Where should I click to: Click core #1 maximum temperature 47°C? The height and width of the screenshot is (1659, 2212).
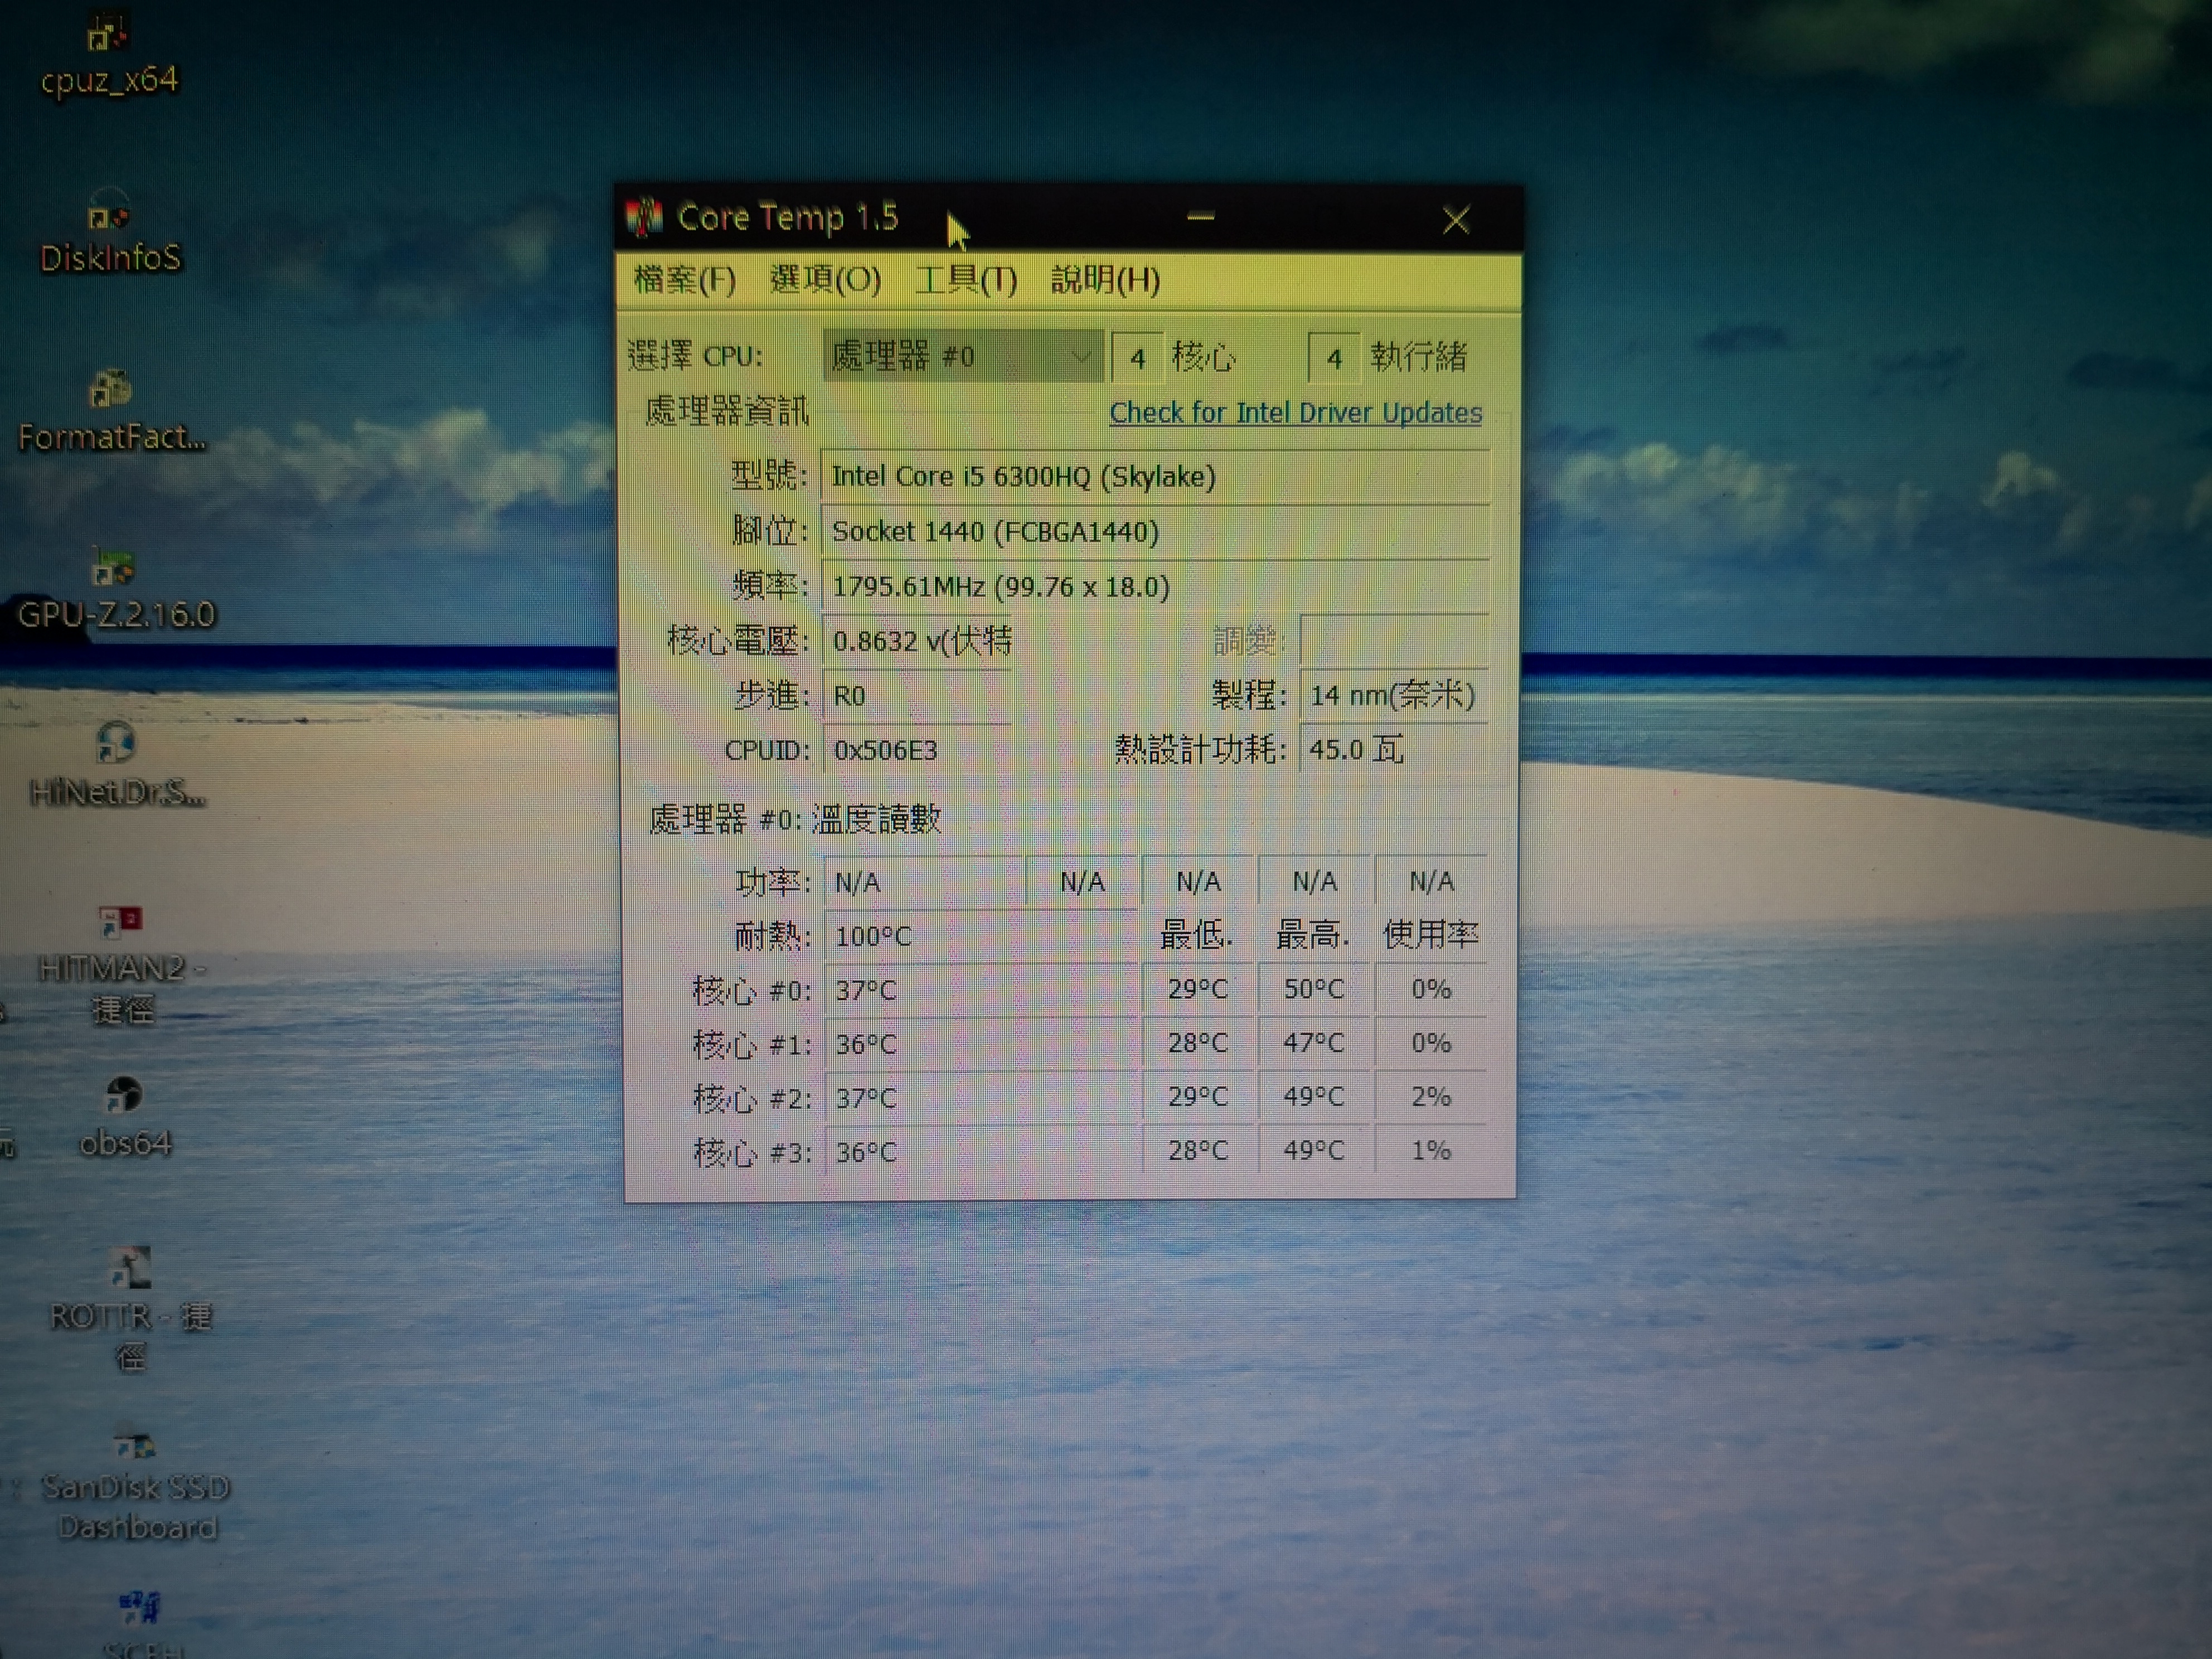(x=1314, y=1043)
